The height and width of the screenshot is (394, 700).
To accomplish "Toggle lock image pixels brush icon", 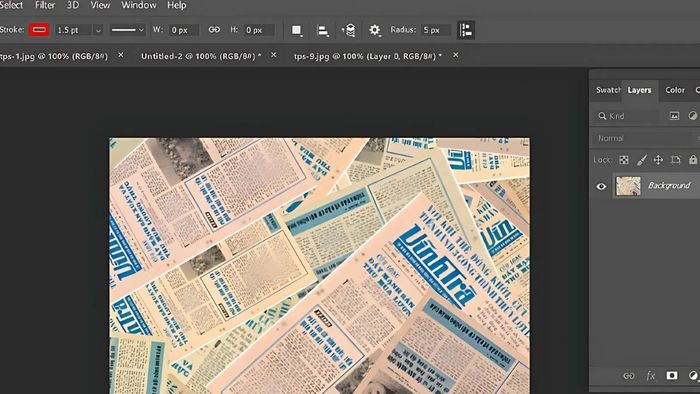I will tap(641, 160).
